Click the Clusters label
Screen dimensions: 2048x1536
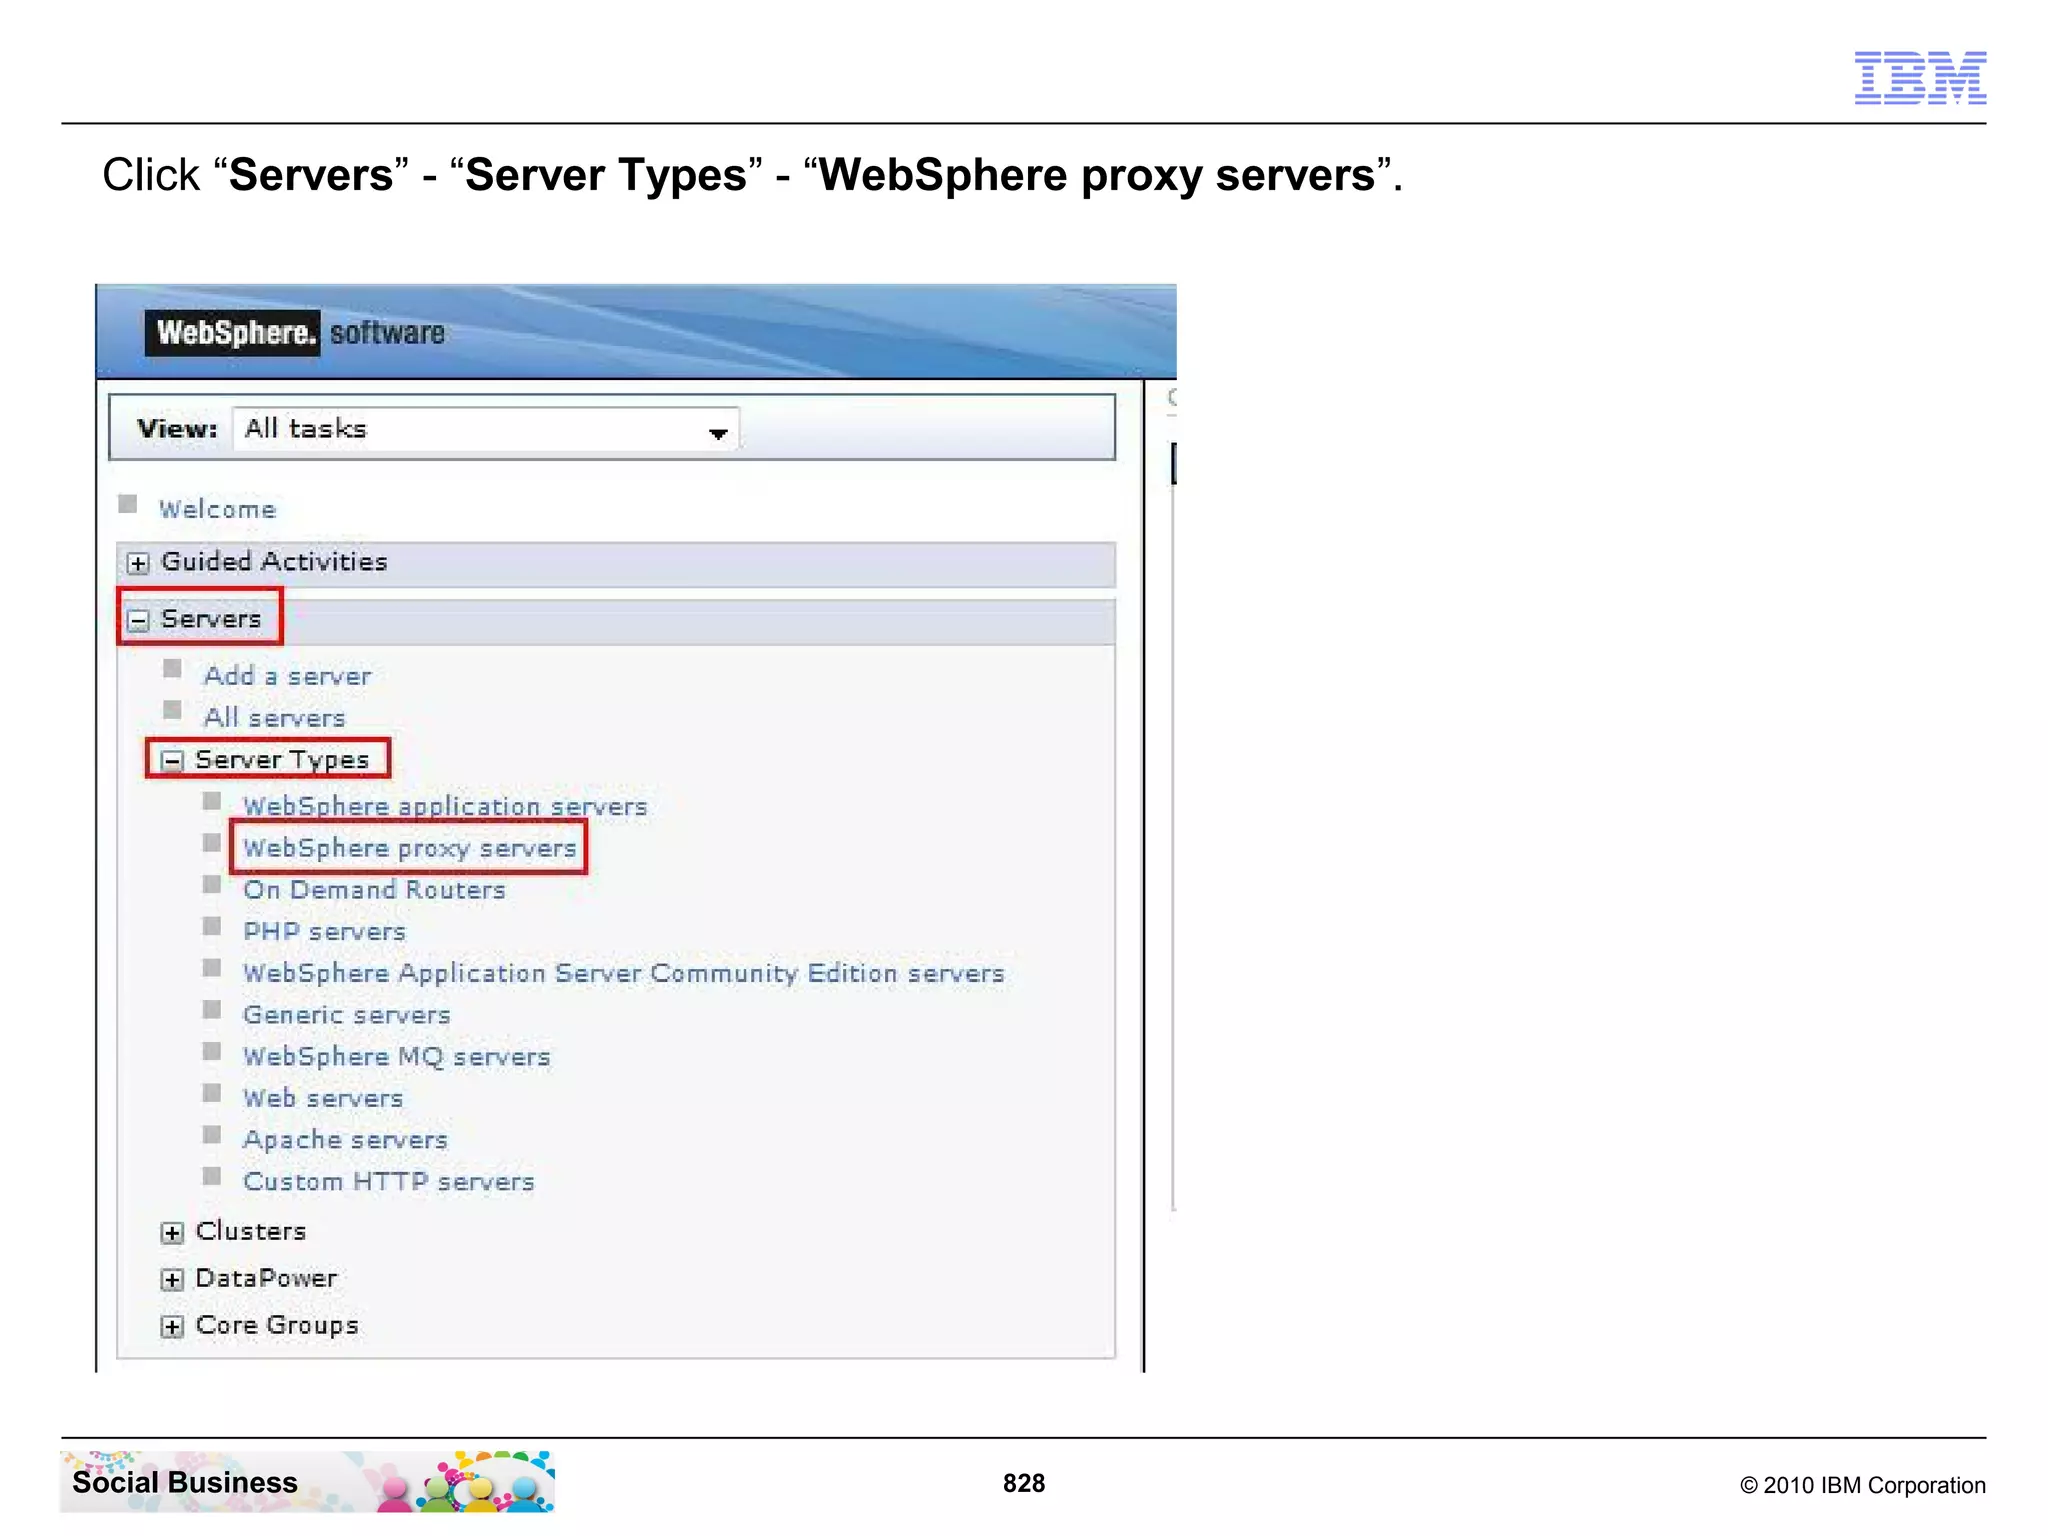click(x=251, y=1231)
